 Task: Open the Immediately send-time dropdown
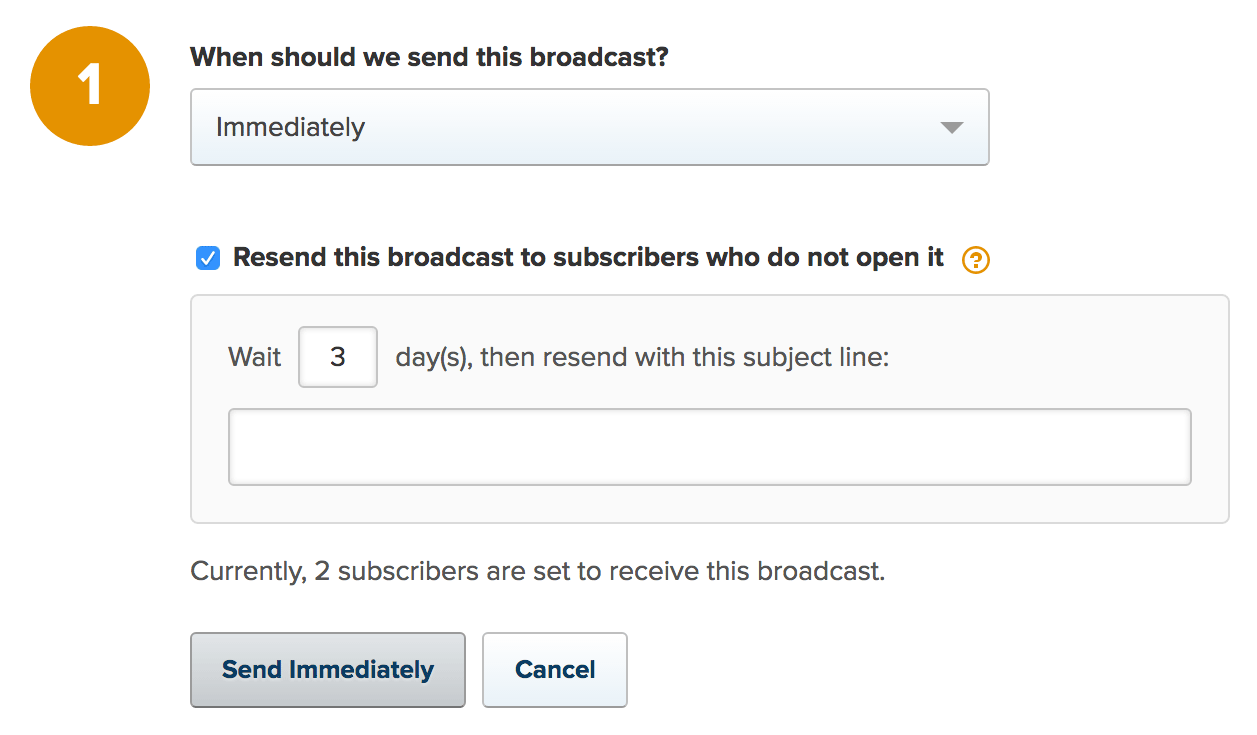click(x=589, y=127)
